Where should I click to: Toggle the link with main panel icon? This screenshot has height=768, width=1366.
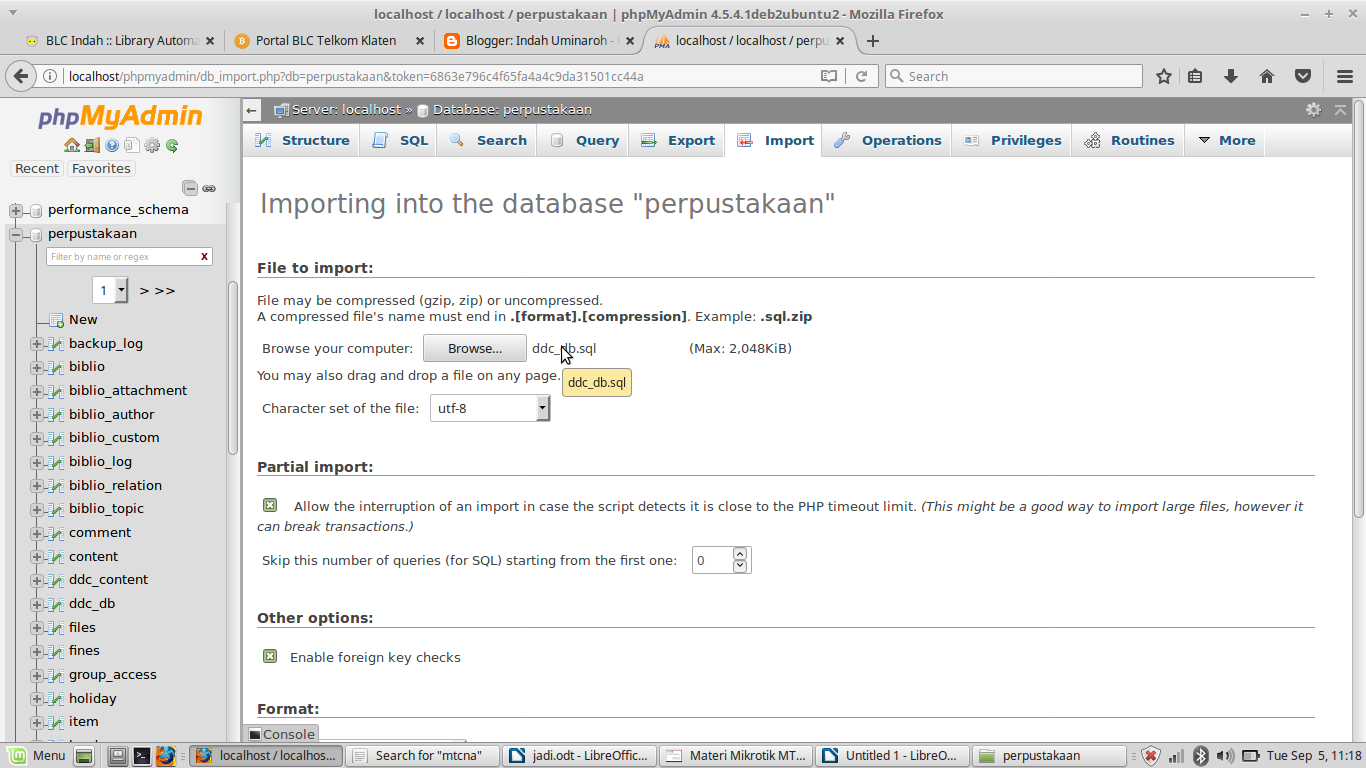pyautogui.click(x=209, y=188)
